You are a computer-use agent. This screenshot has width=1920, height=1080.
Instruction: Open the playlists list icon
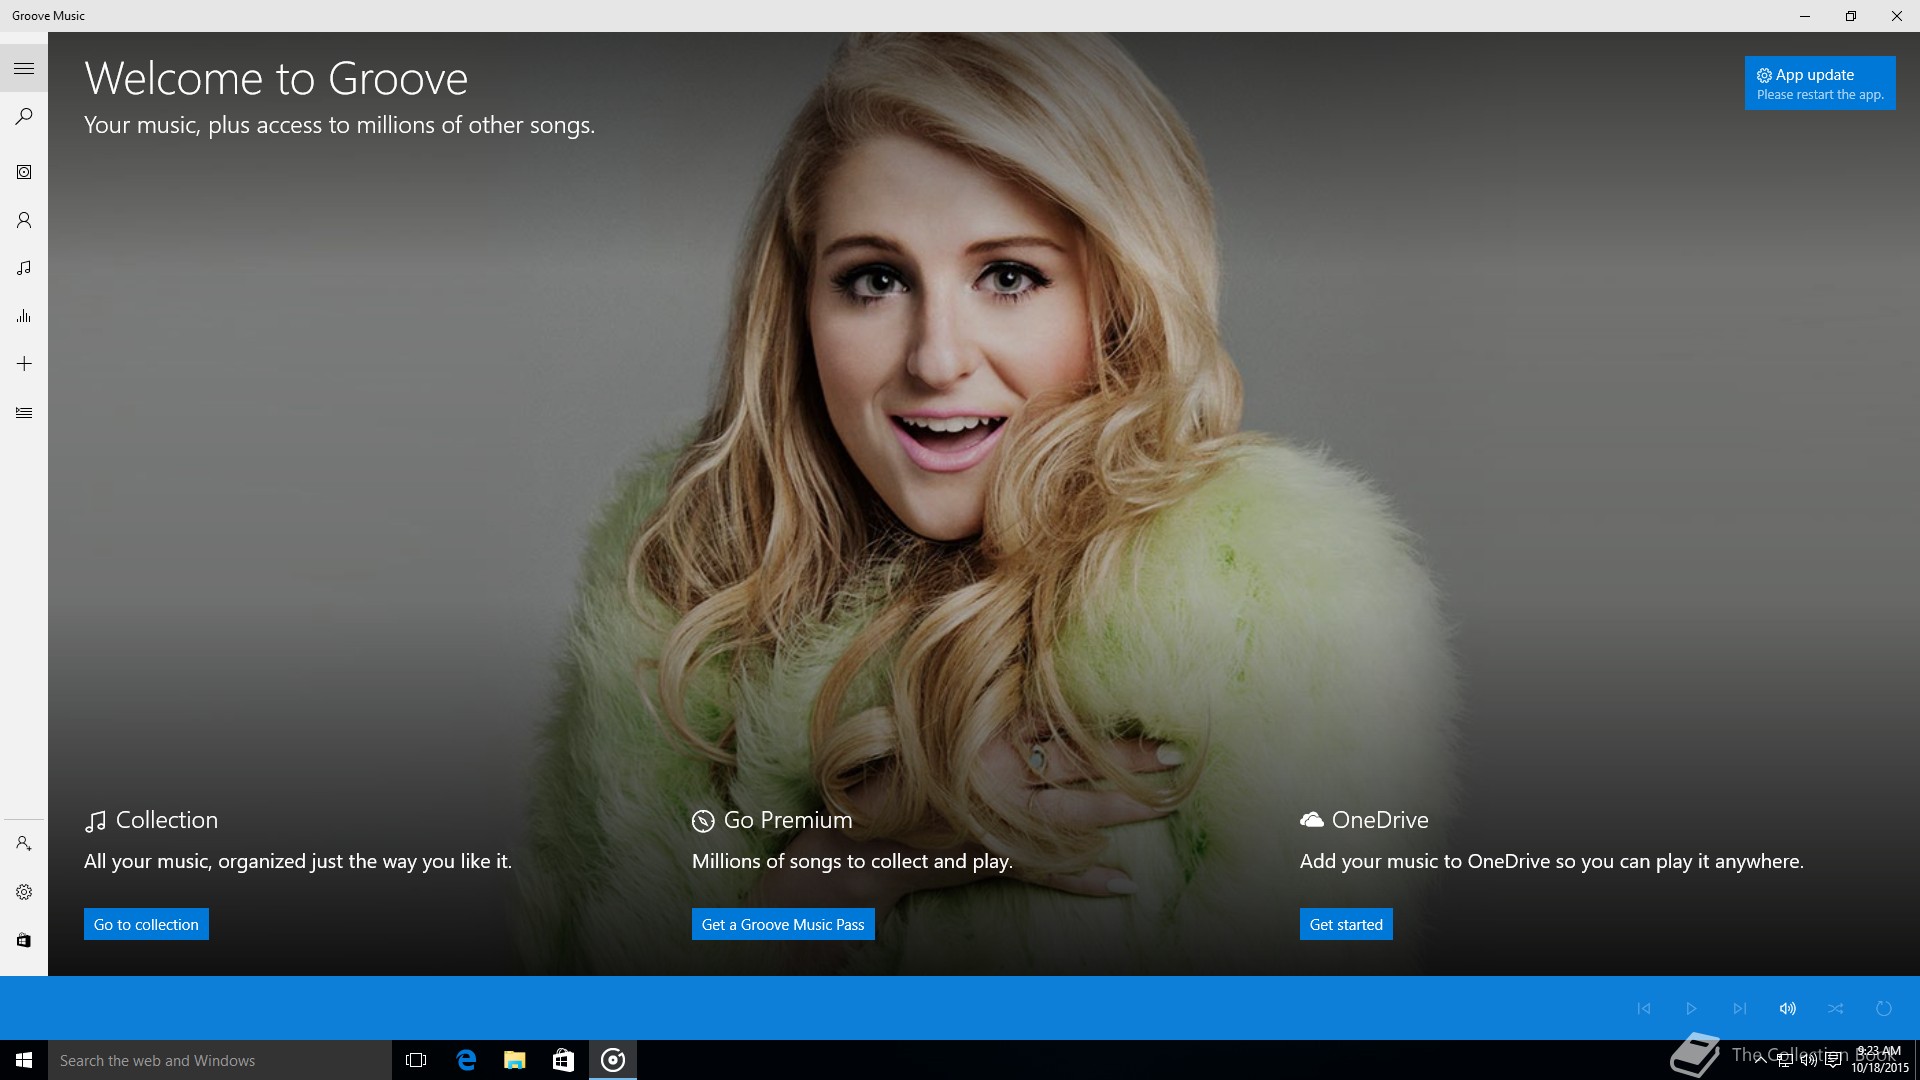[x=24, y=412]
